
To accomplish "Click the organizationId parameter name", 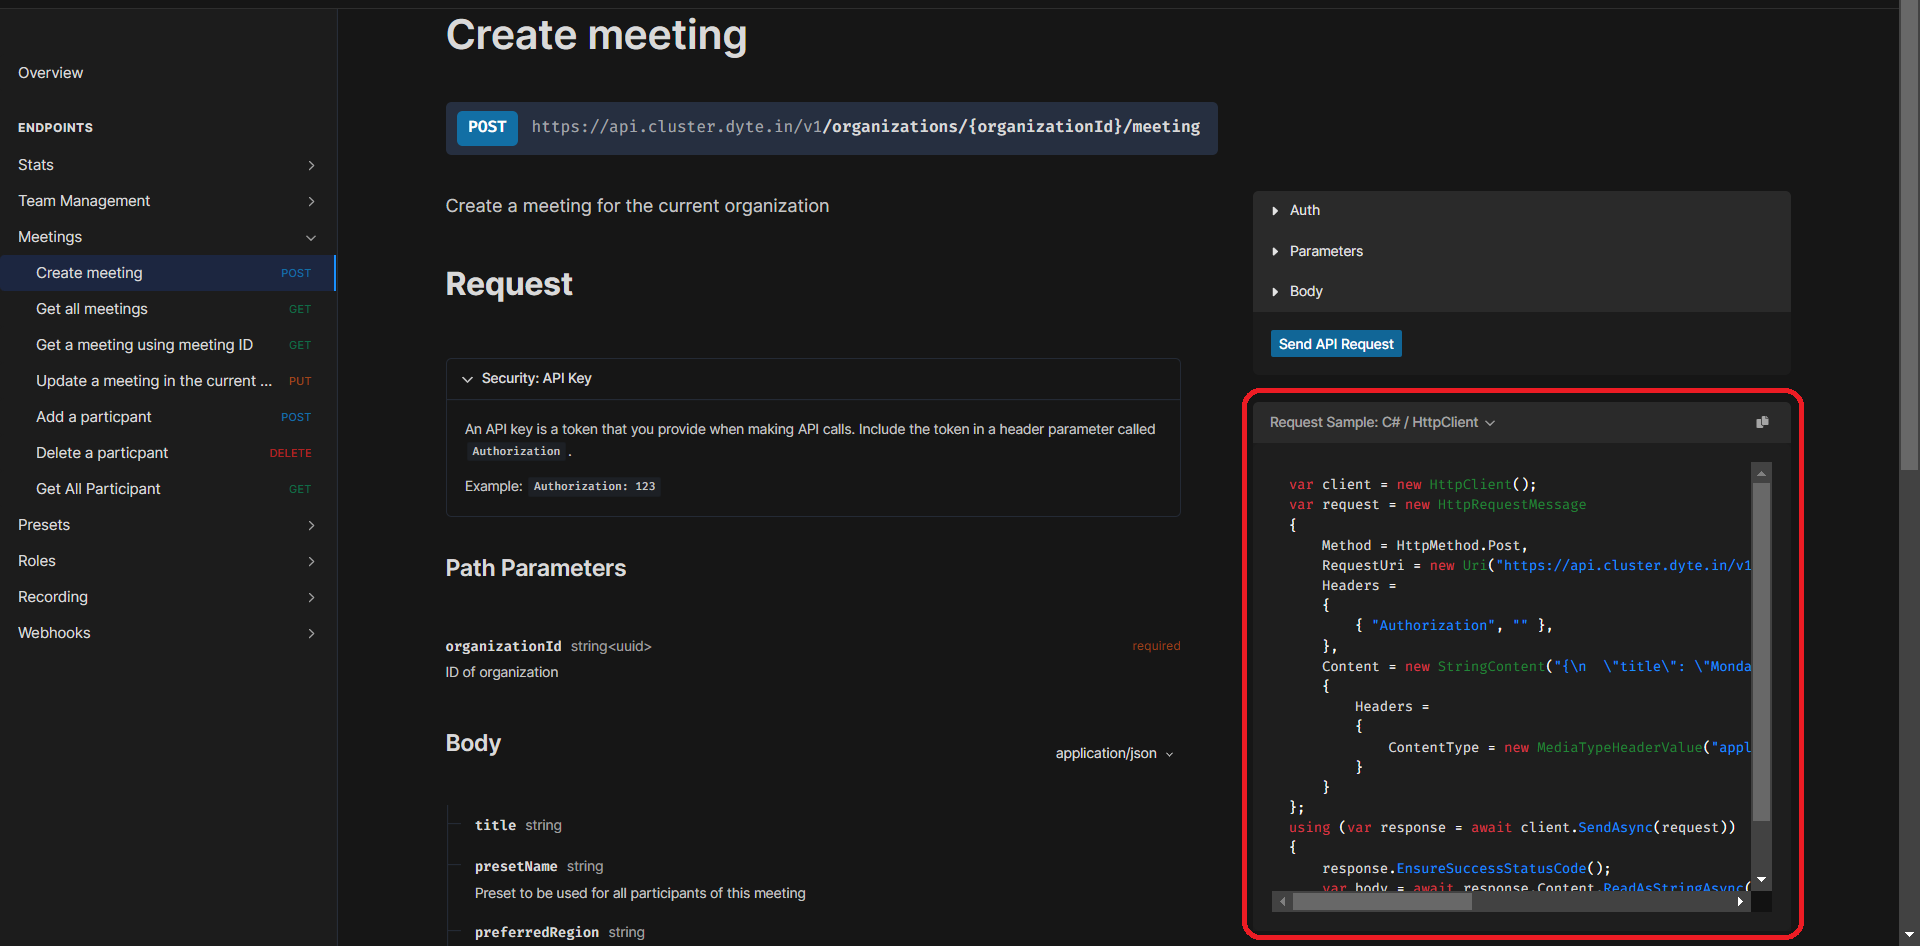I will [503, 646].
